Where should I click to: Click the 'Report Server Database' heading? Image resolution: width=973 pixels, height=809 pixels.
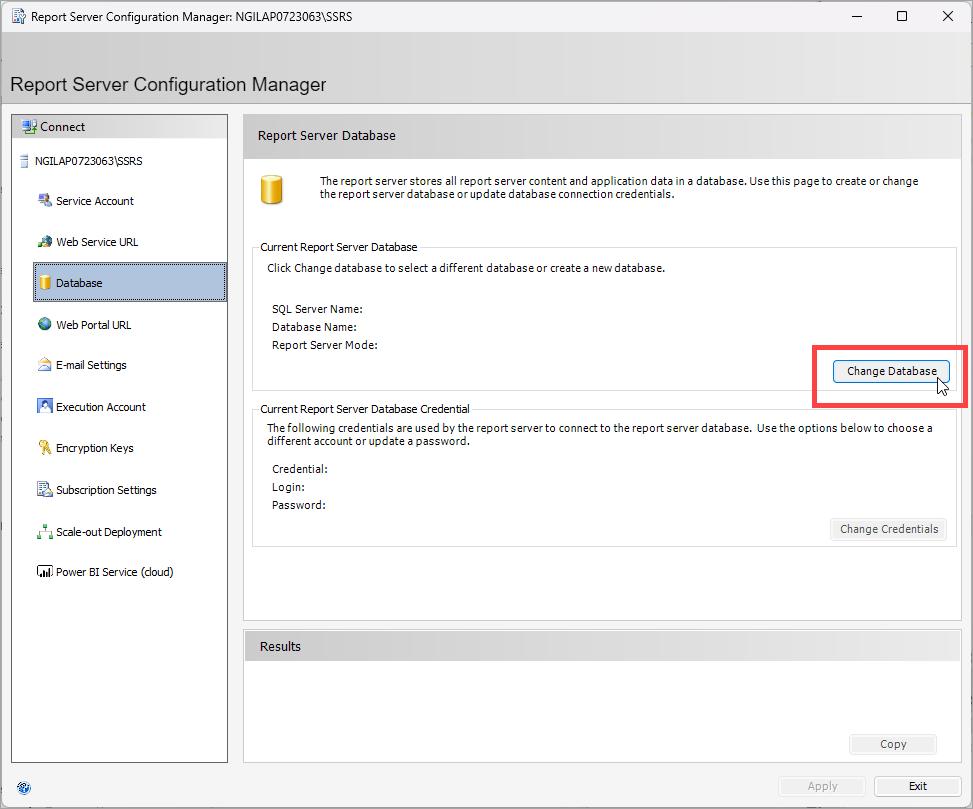pos(326,135)
